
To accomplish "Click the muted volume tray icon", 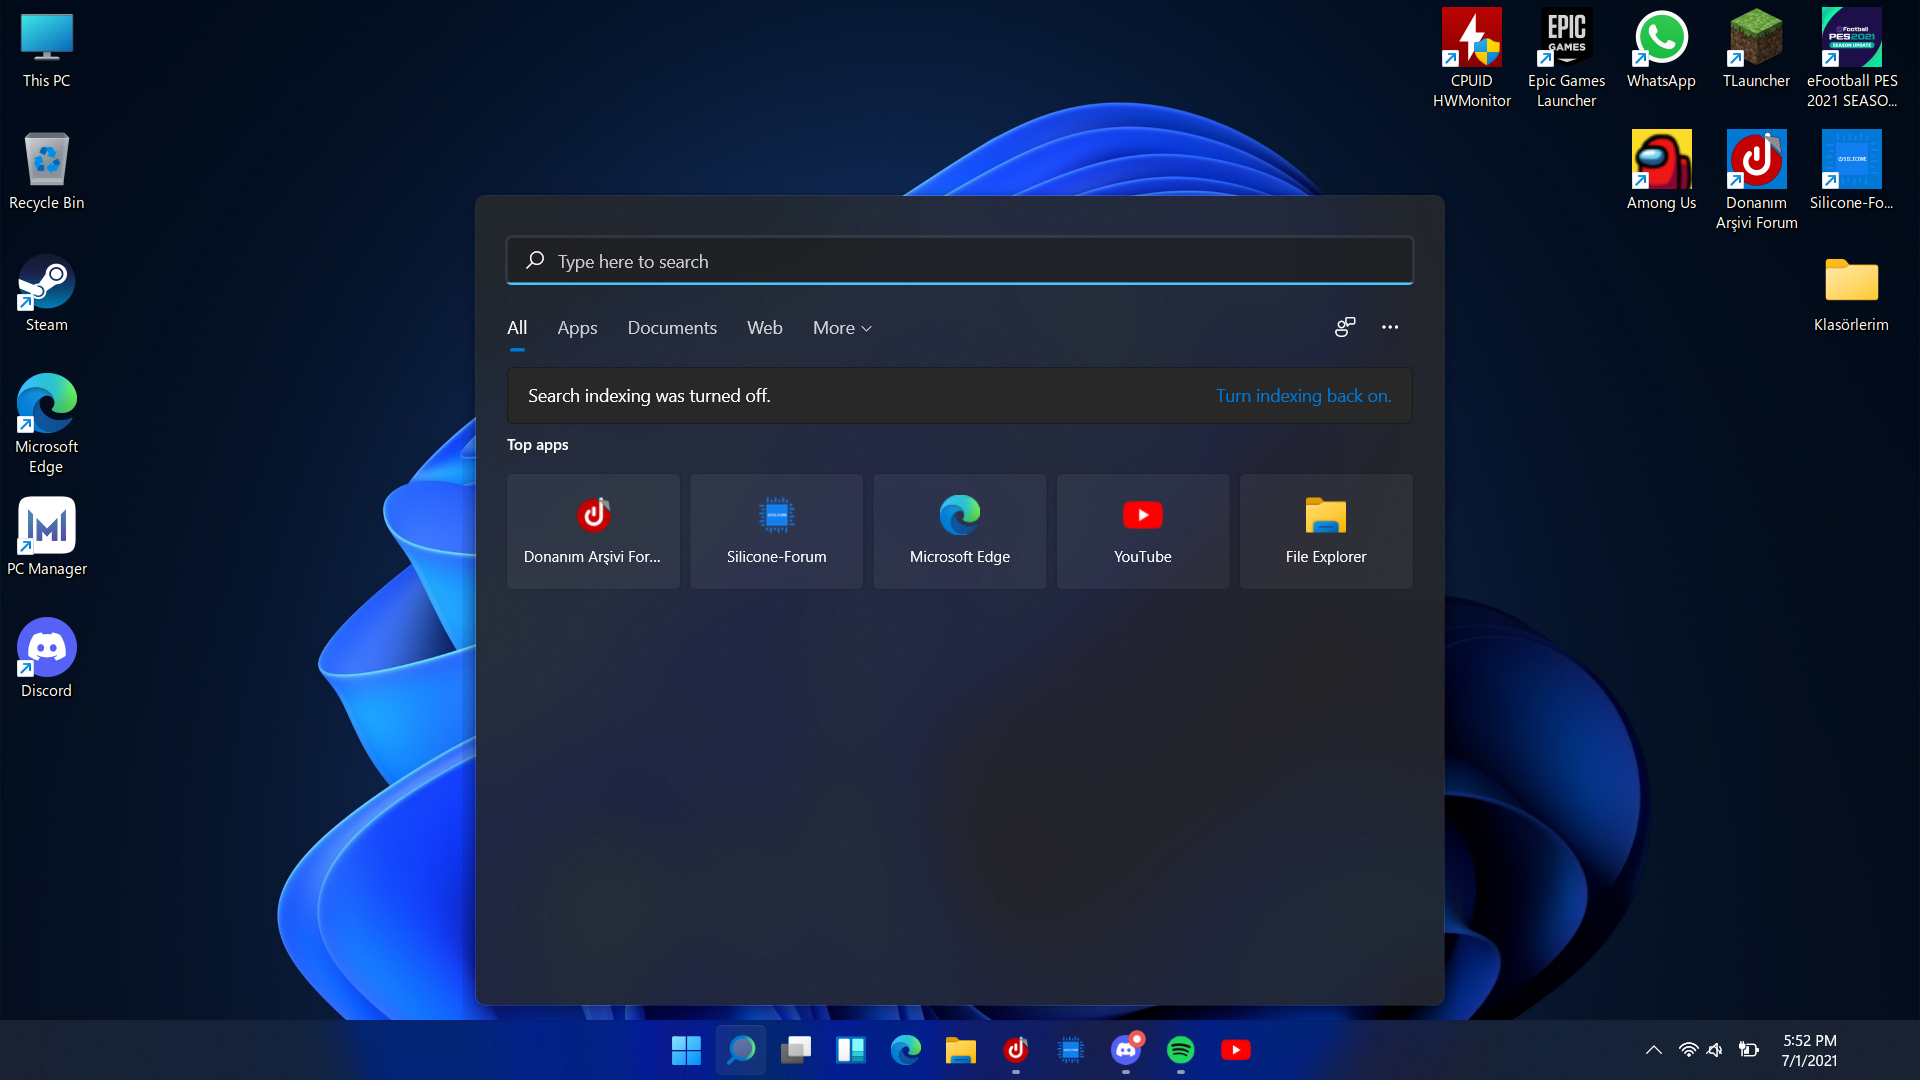I will [x=1716, y=1050].
